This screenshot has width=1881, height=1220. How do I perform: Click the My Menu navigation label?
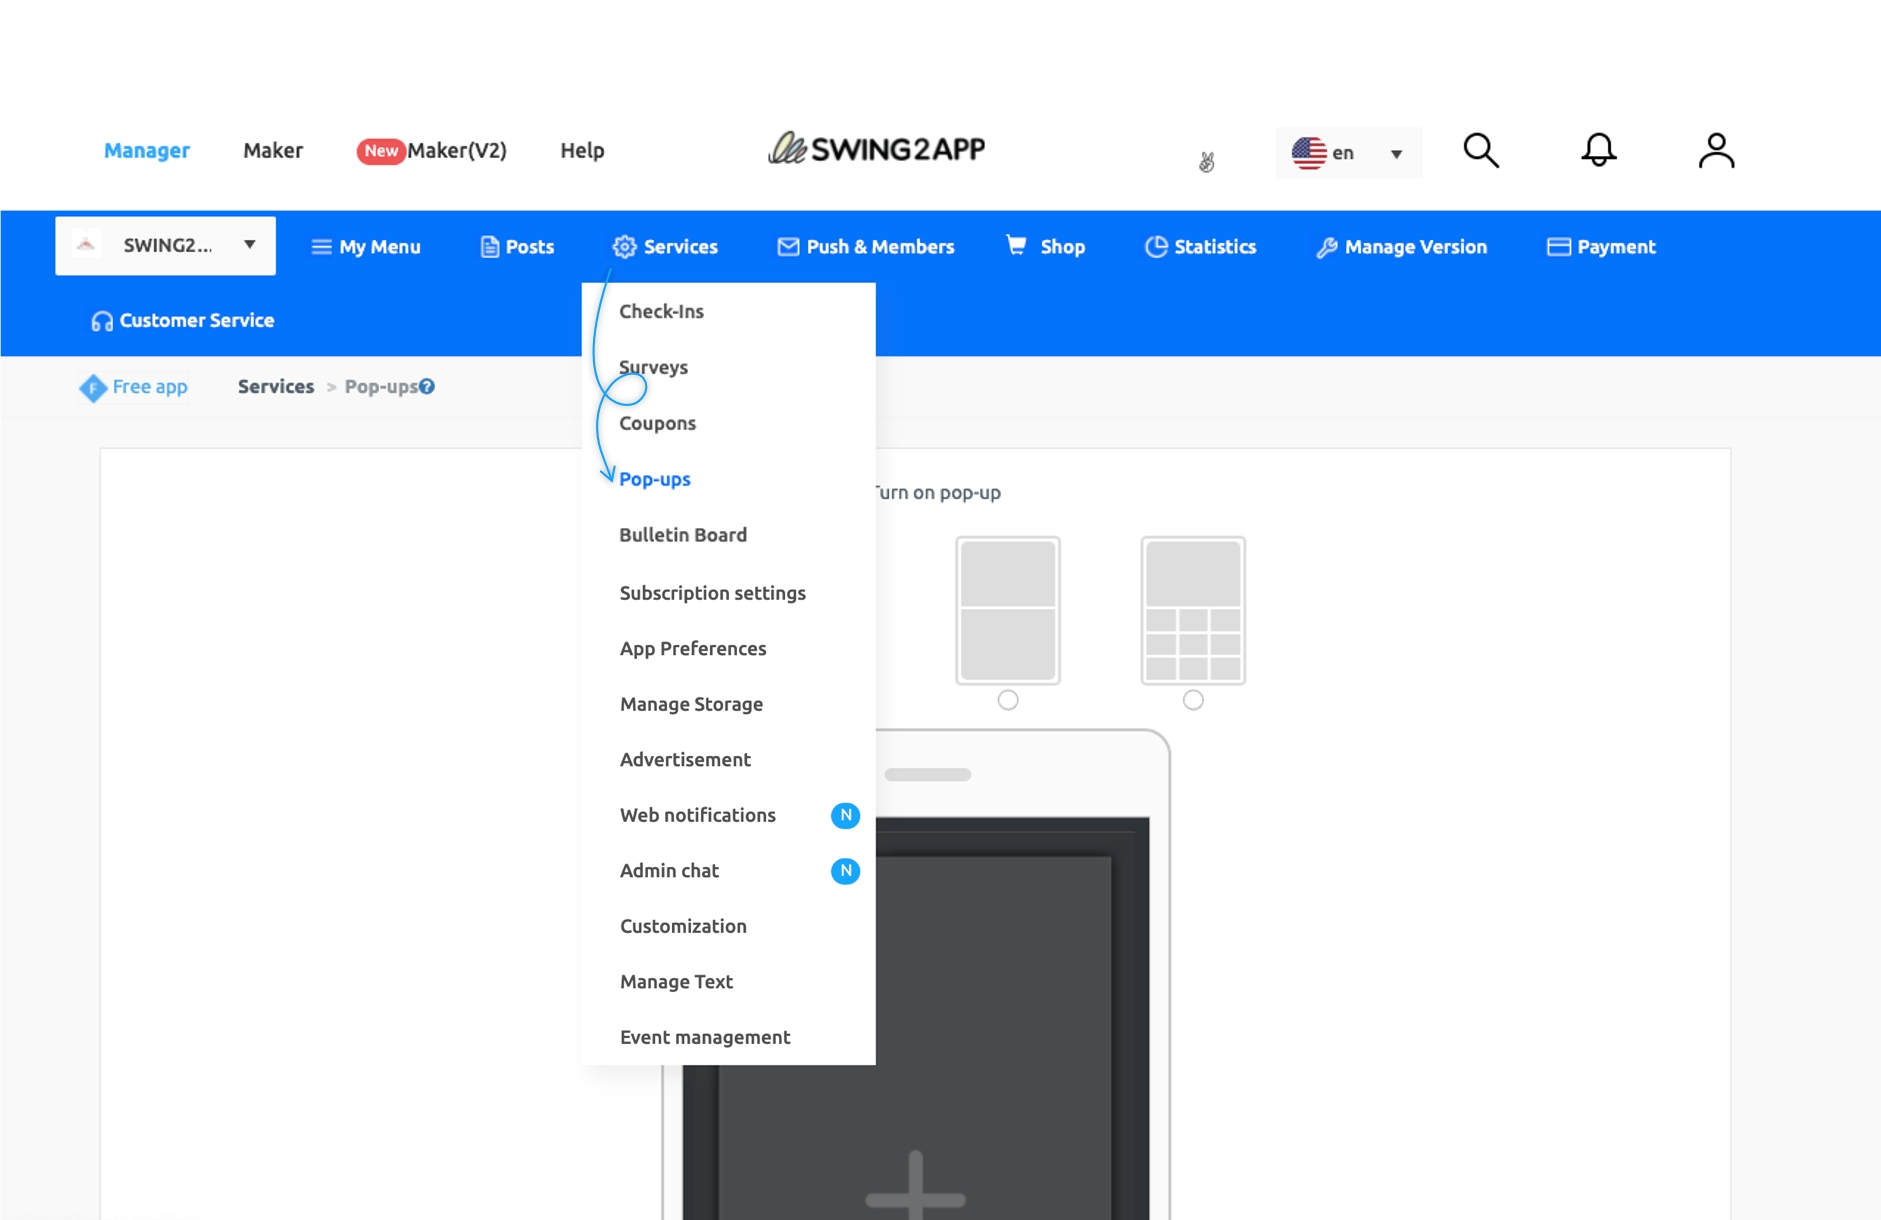[380, 247]
